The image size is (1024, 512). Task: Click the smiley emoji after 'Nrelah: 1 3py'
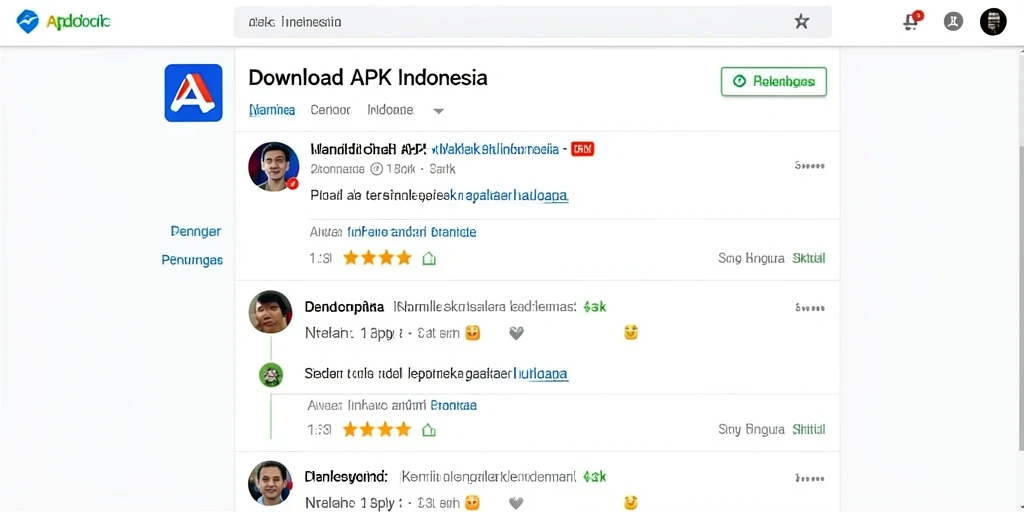click(472, 333)
